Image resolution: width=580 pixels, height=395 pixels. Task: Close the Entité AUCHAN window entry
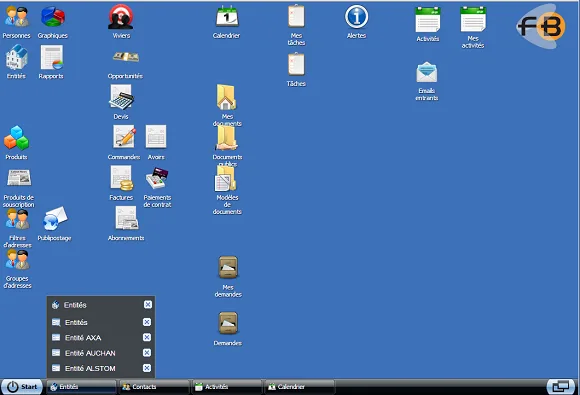tap(147, 353)
